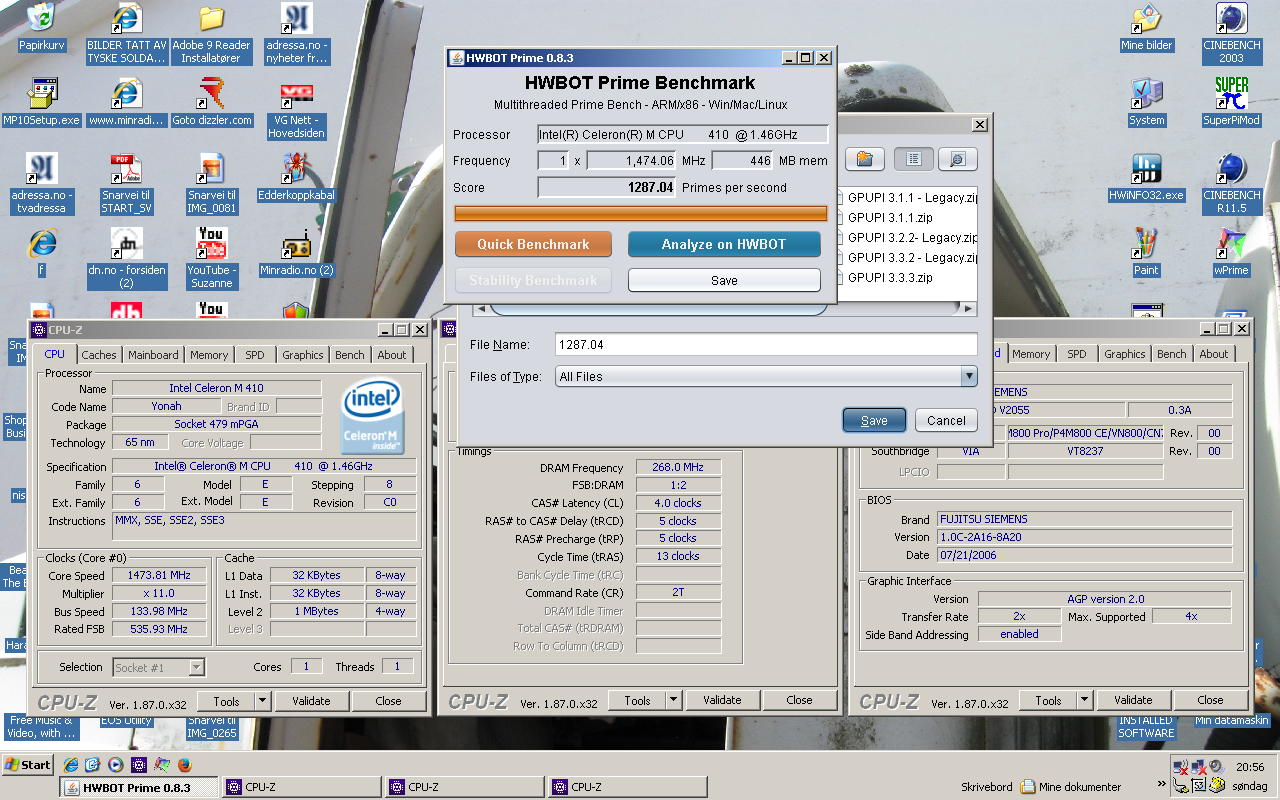The width and height of the screenshot is (1280, 800).
Task: Click the Quick Benchmark button
Action: click(x=533, y=244)
